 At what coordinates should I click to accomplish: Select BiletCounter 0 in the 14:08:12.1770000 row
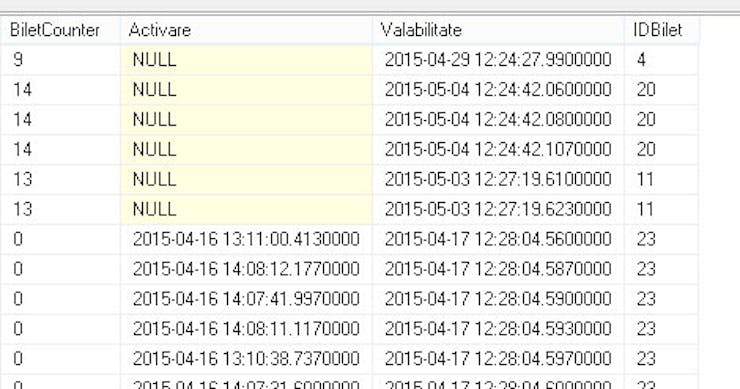(60, 269)
